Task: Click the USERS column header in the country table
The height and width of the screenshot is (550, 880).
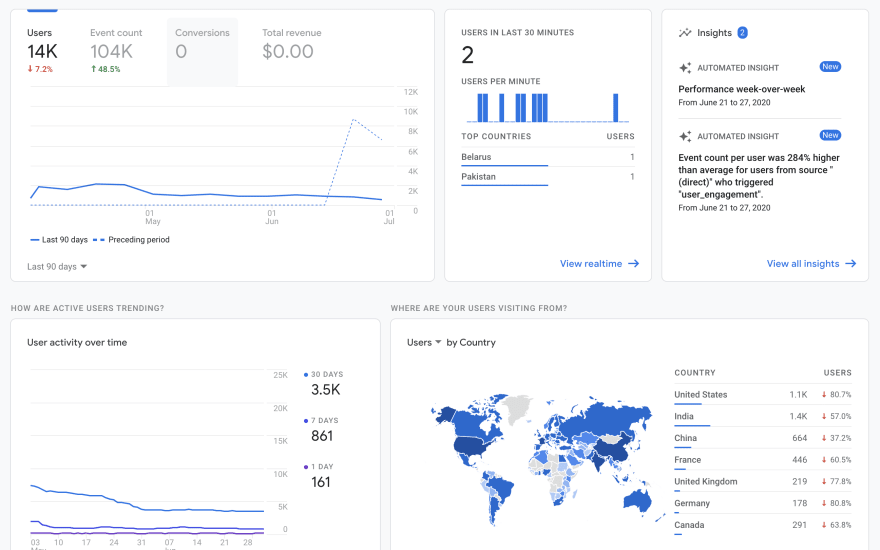Action: pos(837,373)
